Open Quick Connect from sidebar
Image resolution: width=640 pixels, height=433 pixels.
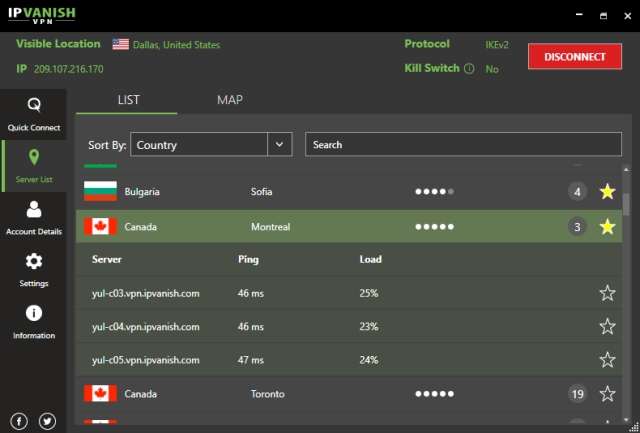pos(34,113)
